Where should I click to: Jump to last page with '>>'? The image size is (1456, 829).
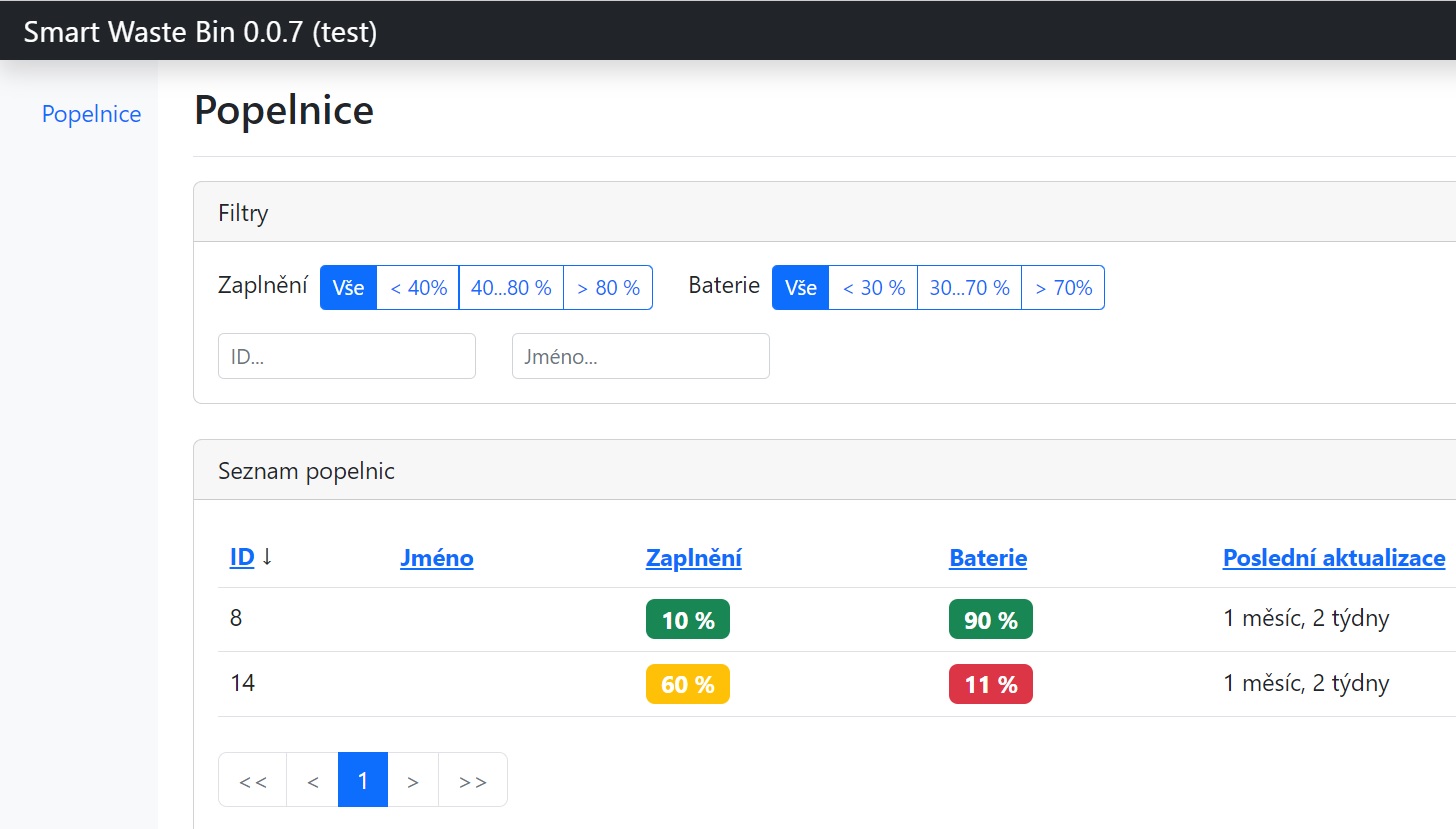(x=472, y=780)
